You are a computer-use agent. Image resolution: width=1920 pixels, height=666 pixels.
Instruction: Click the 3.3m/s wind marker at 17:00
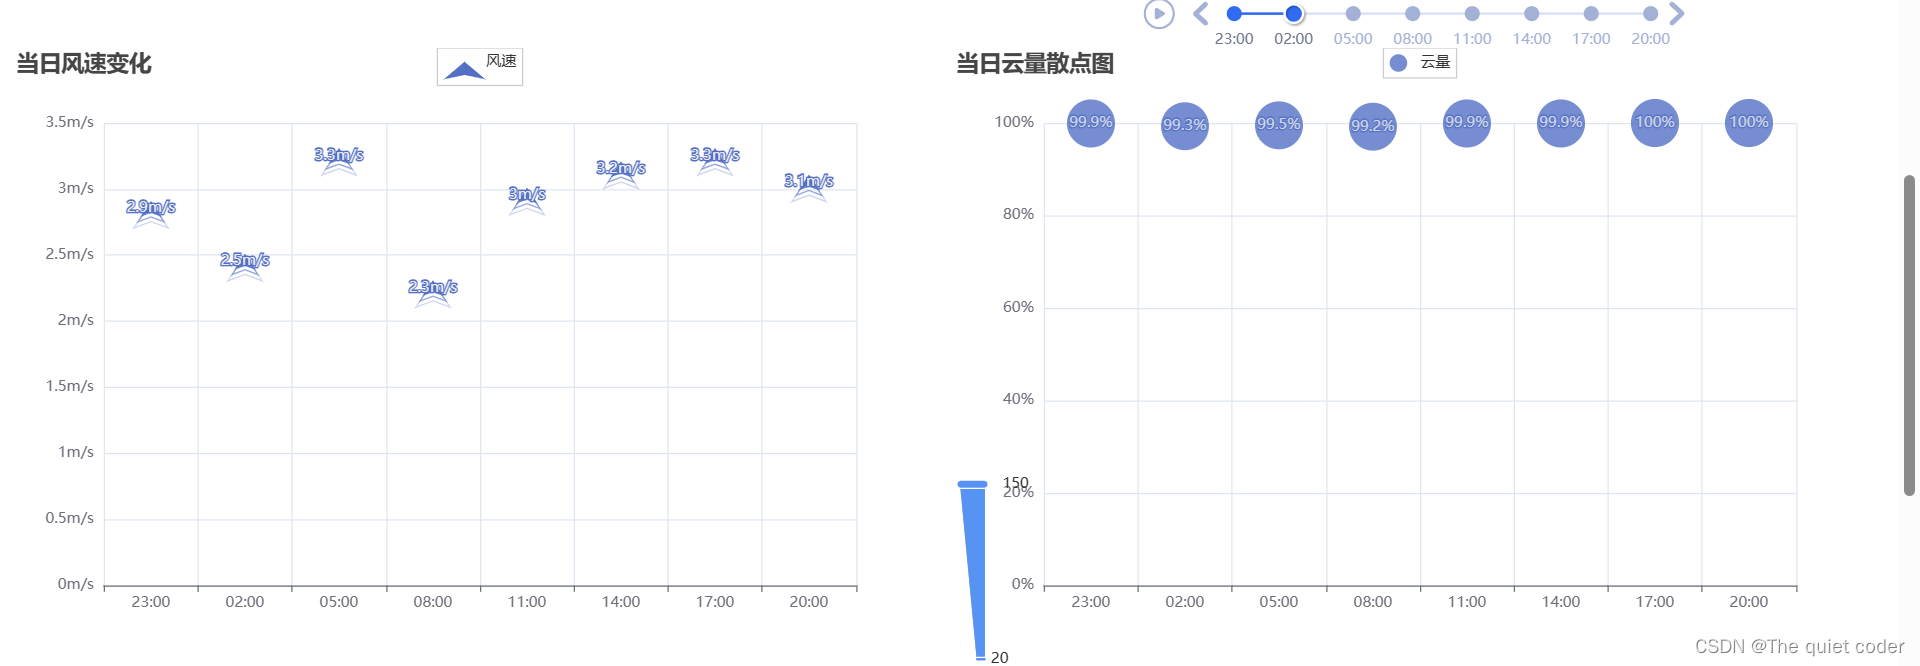coord(715,164)
